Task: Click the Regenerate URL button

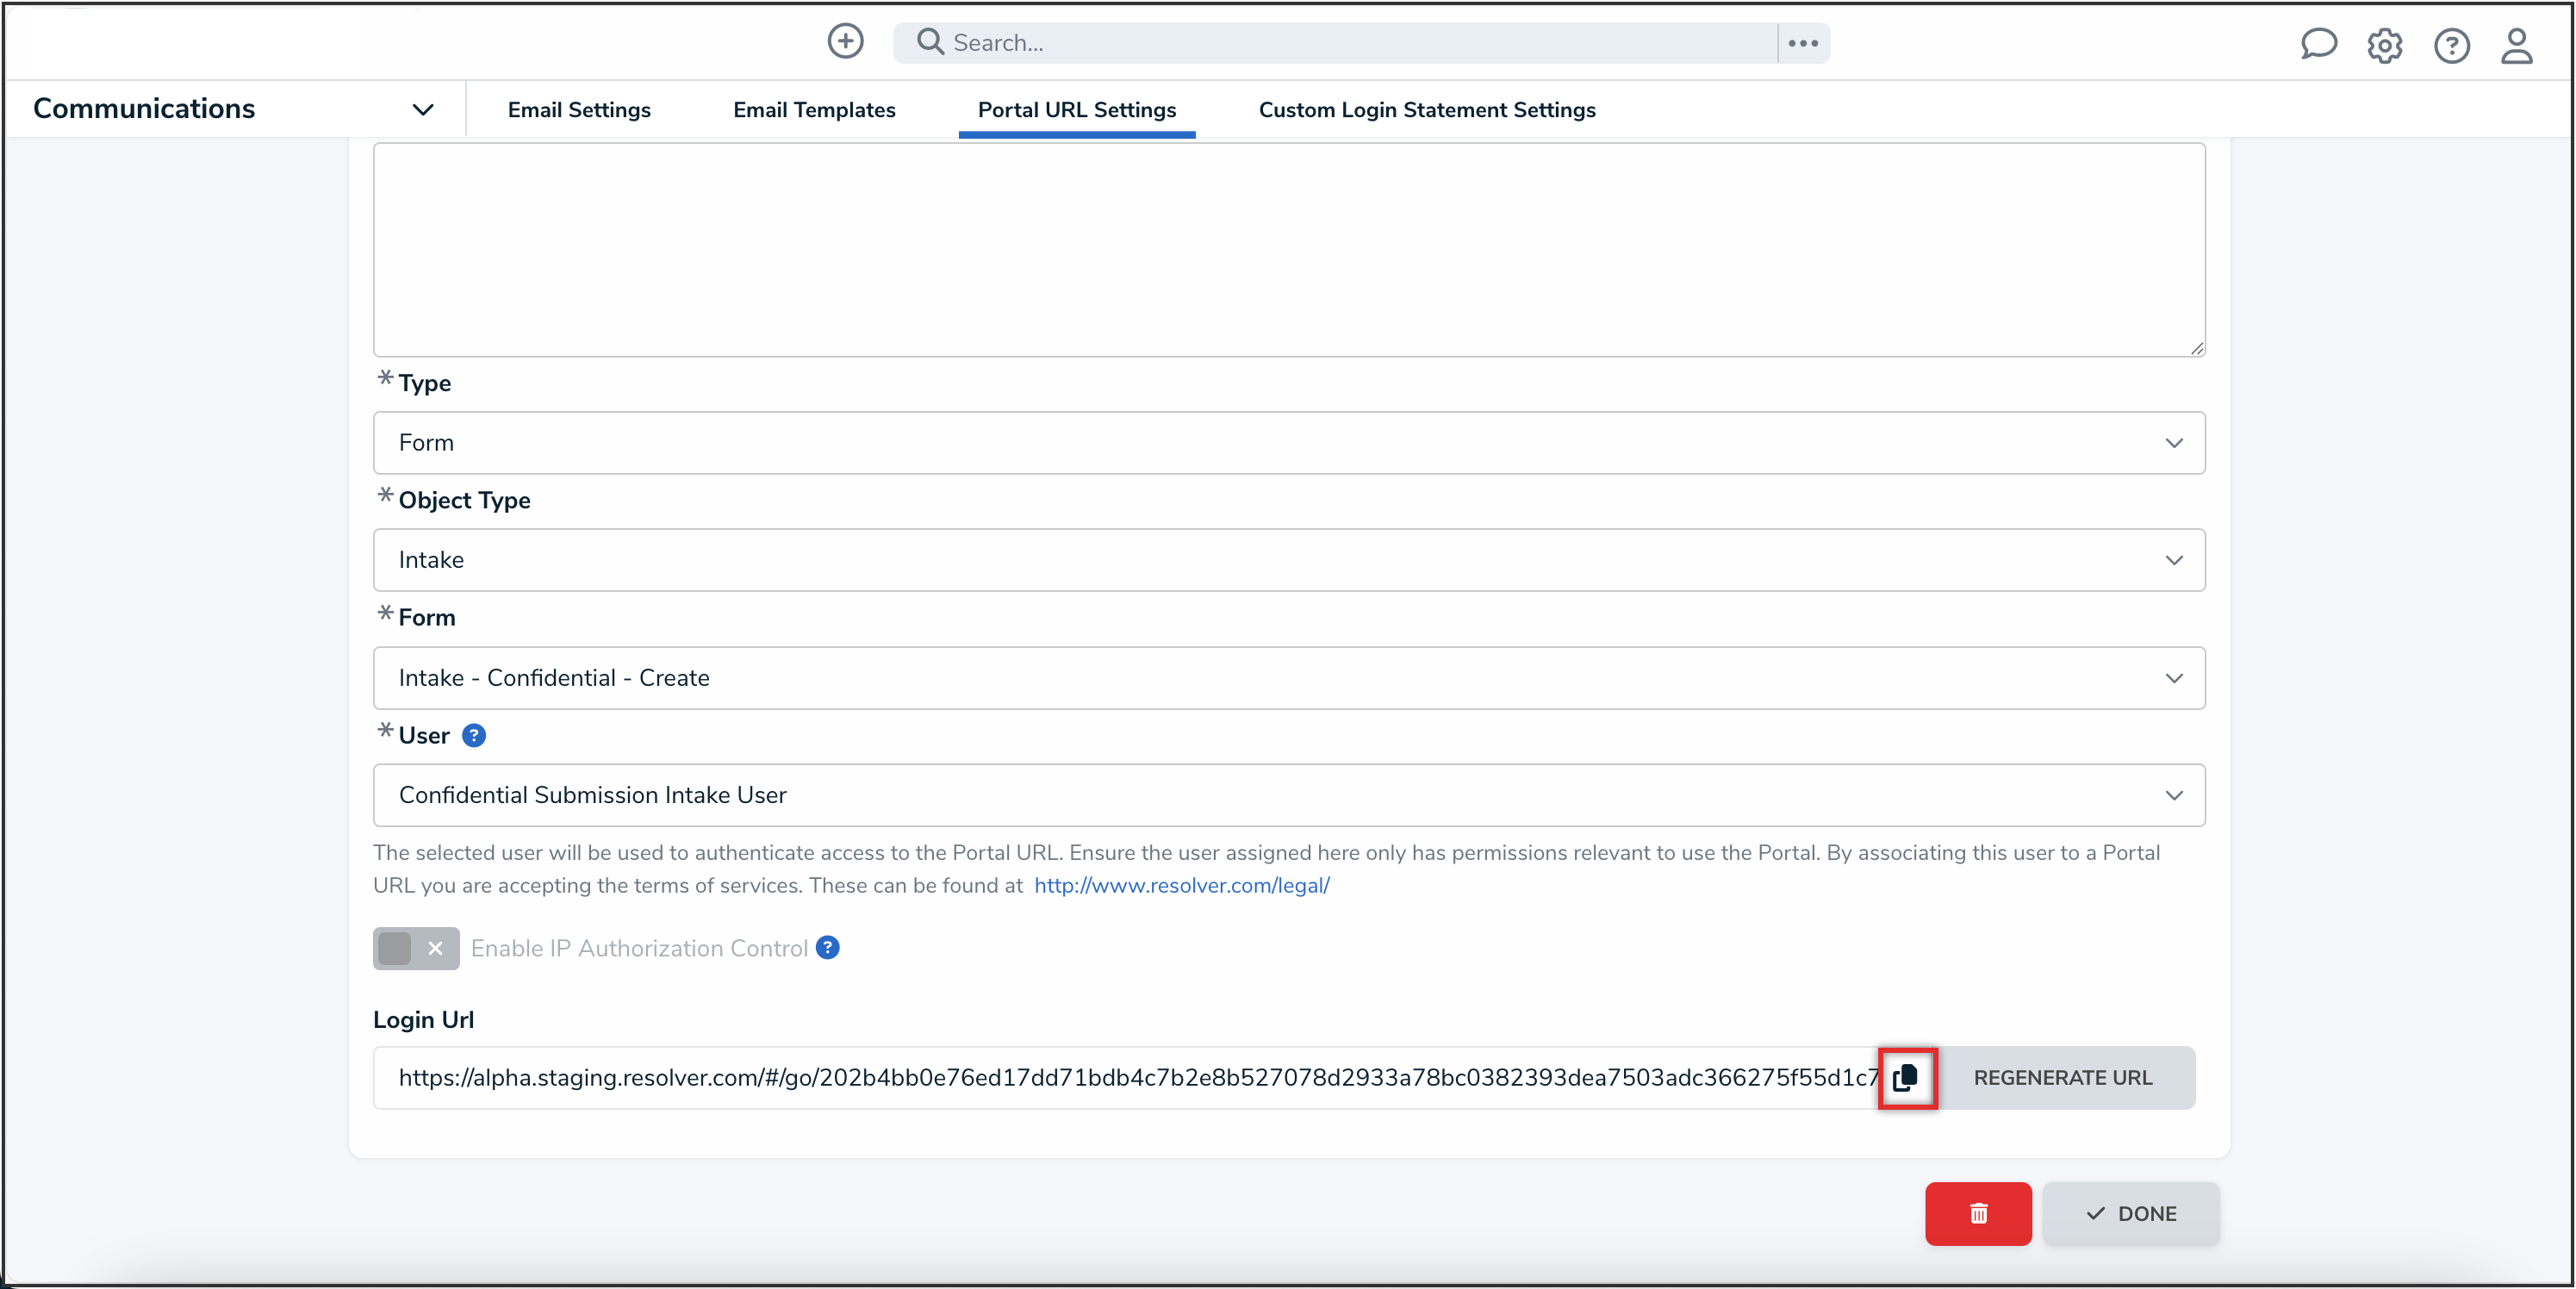Action: click(2062, 1077)
